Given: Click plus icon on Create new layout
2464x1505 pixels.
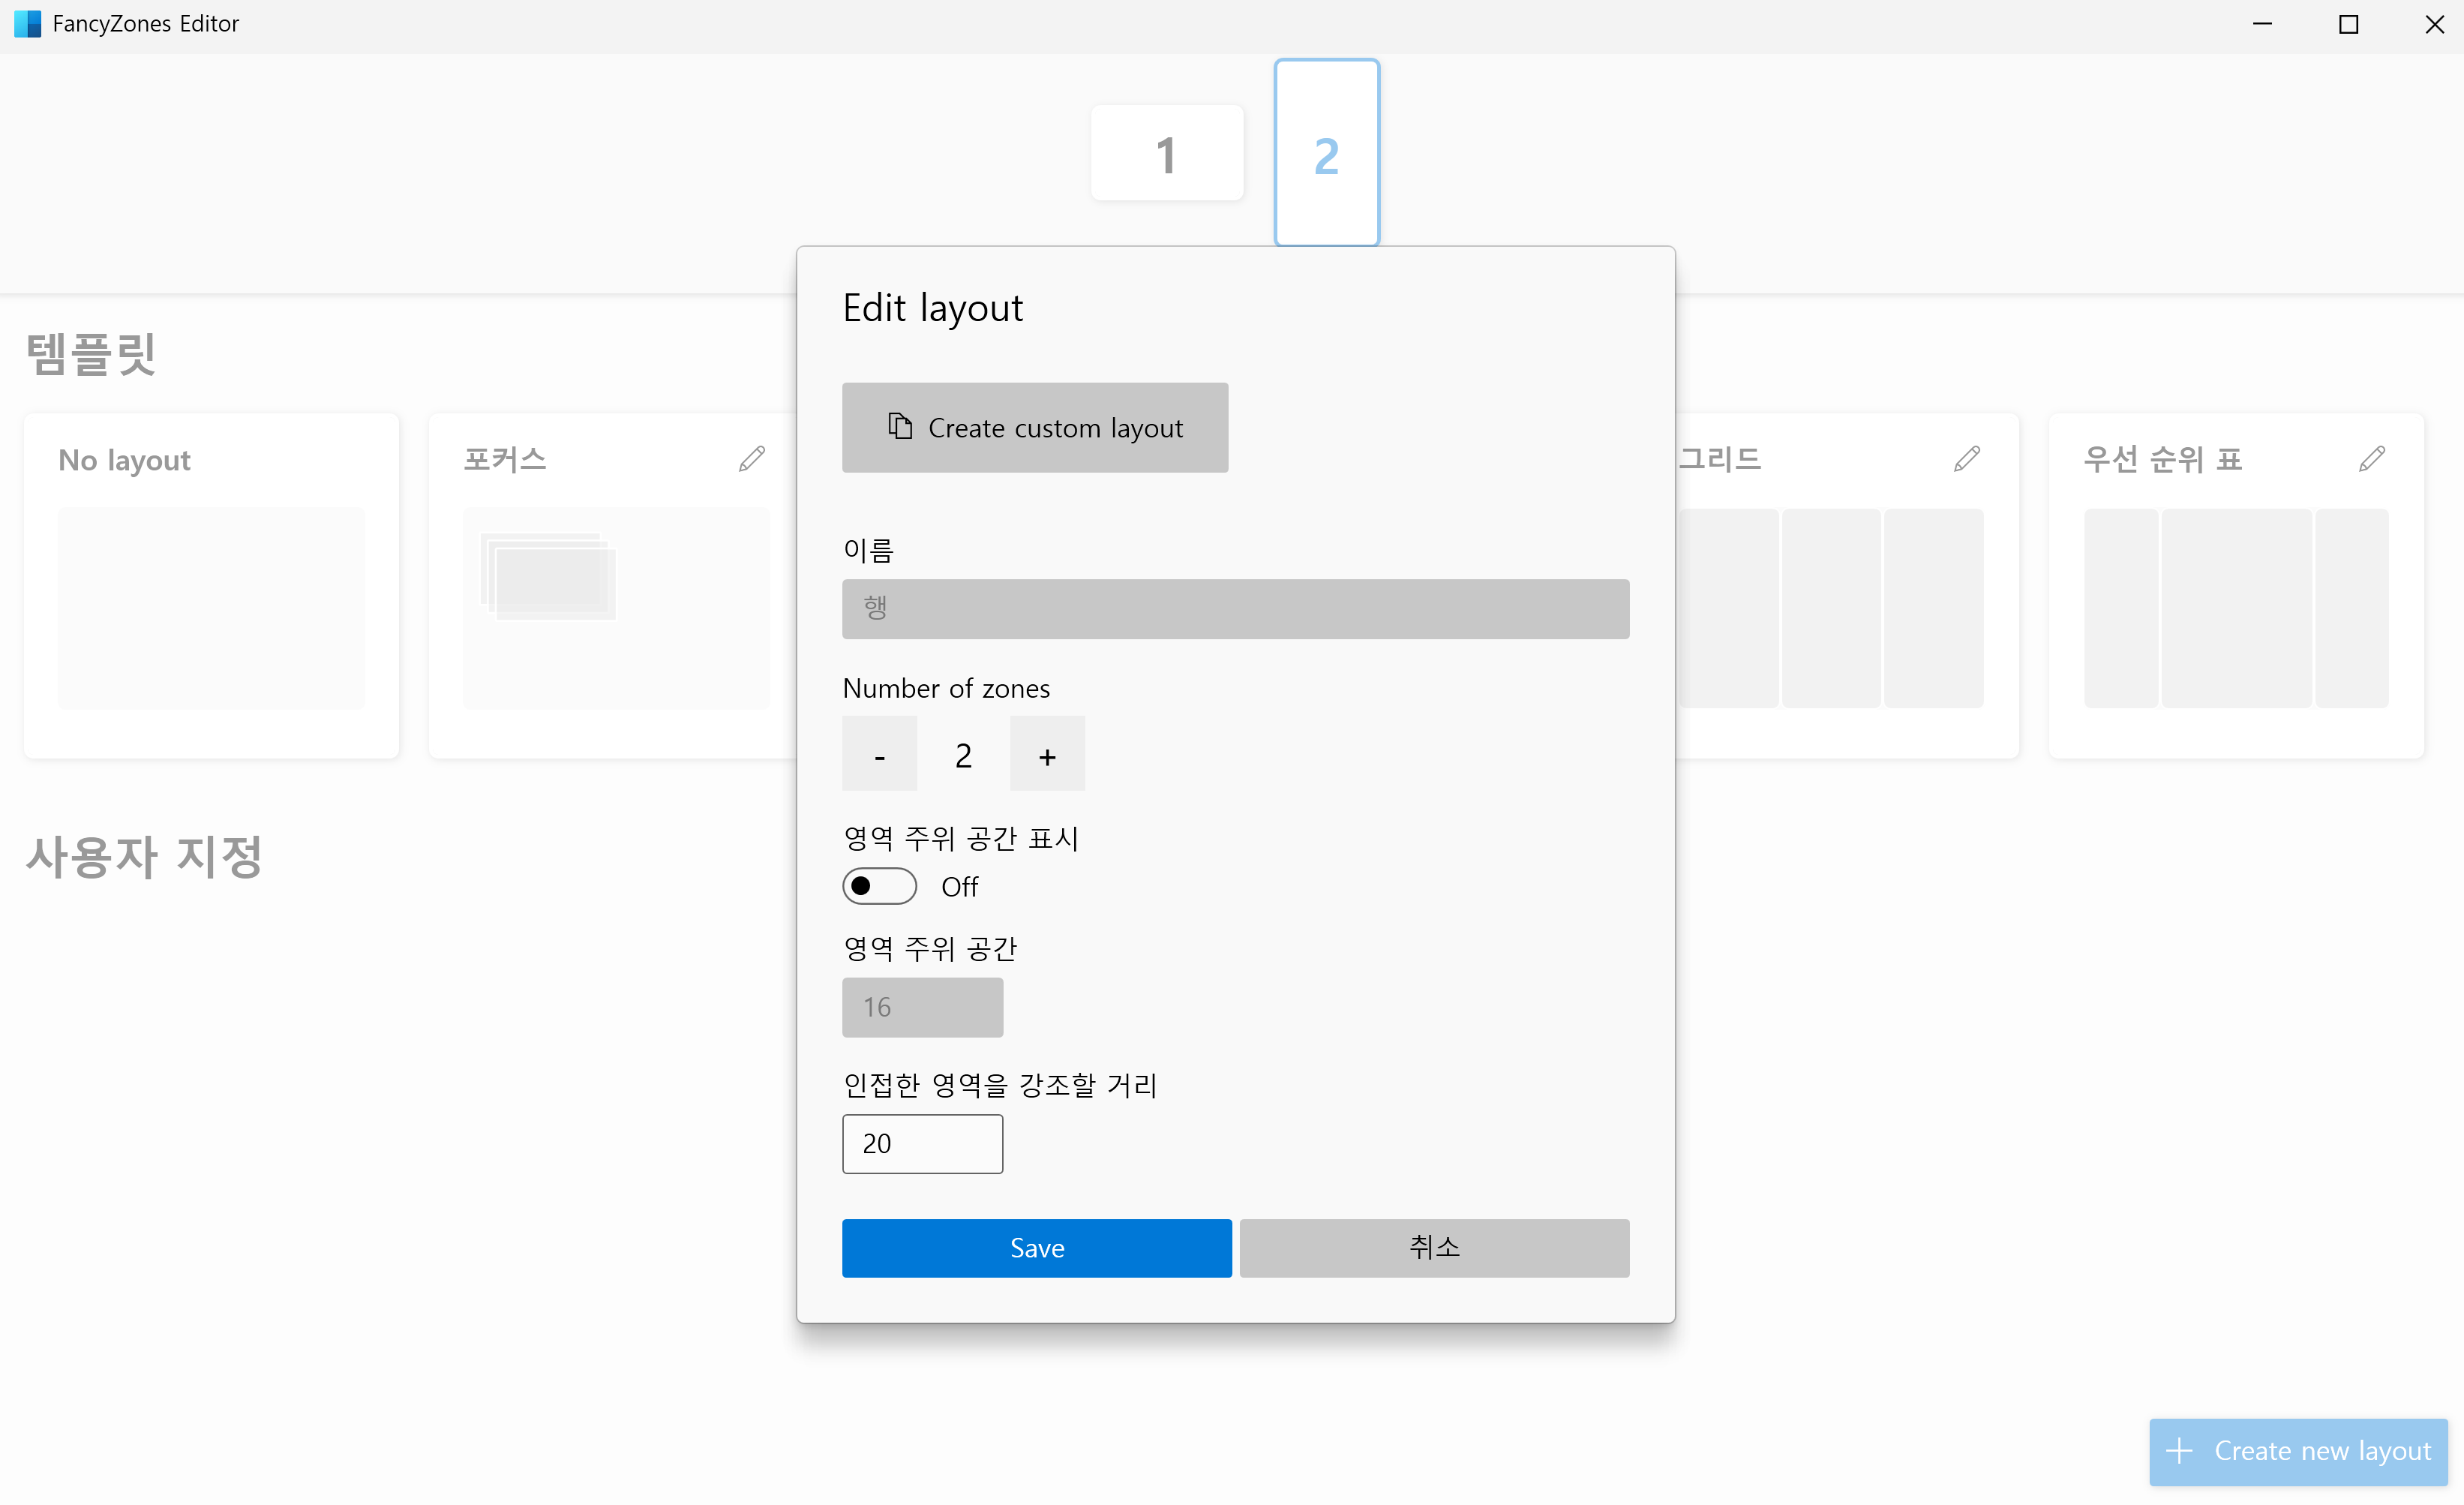Looking at the screenshot, I should pyautogui.click(x=2179, y=1450).
